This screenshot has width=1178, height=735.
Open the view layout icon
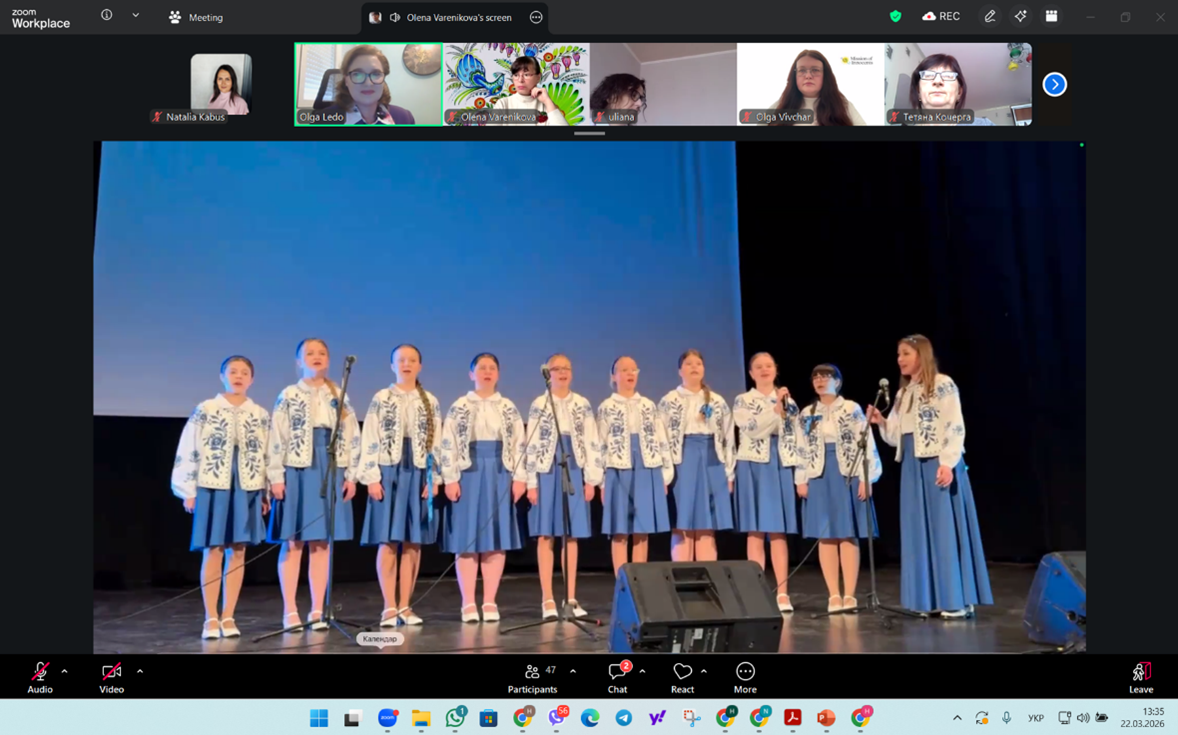[1051, 16]
